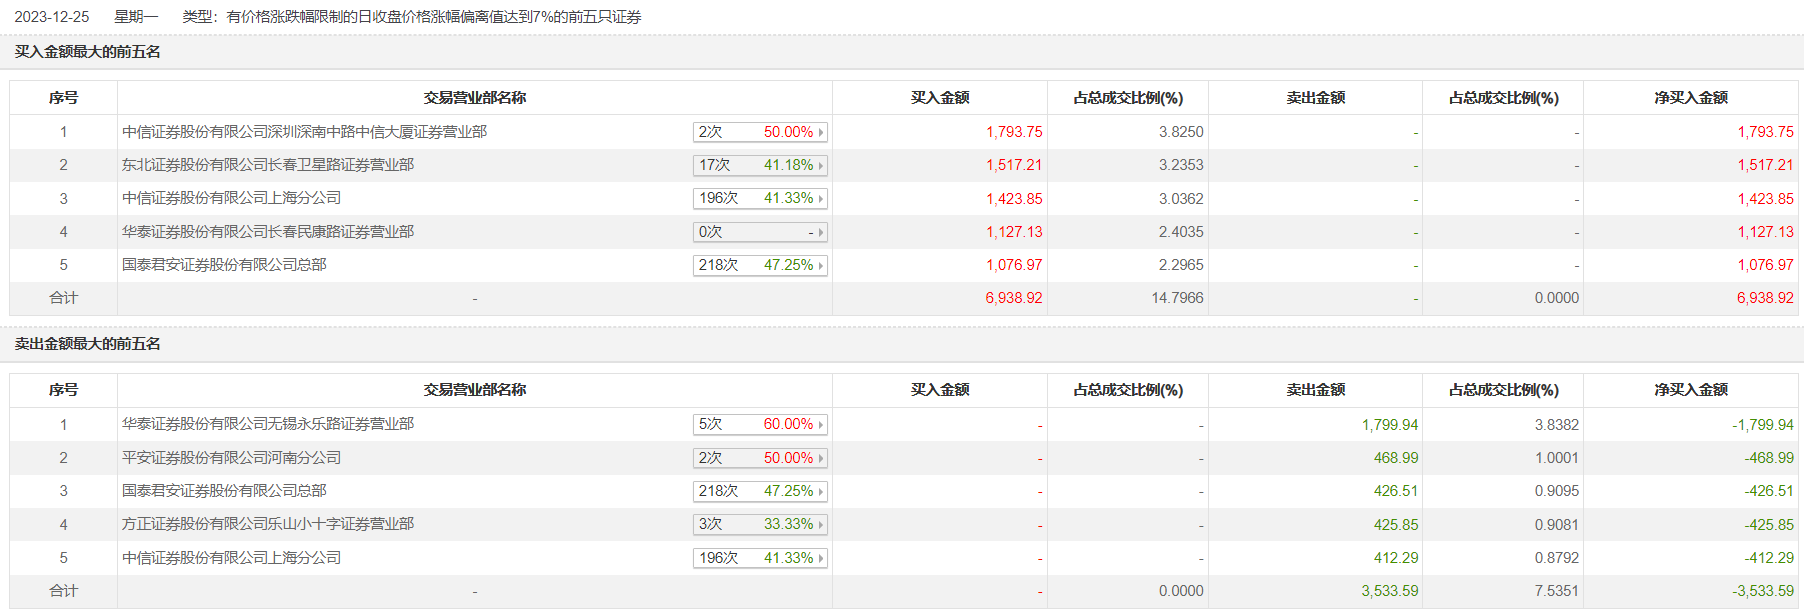Click the sell ratio 0.8792
This screenshot has height=611, width=1804.
pyautogui.click(x=1557, y=558)
